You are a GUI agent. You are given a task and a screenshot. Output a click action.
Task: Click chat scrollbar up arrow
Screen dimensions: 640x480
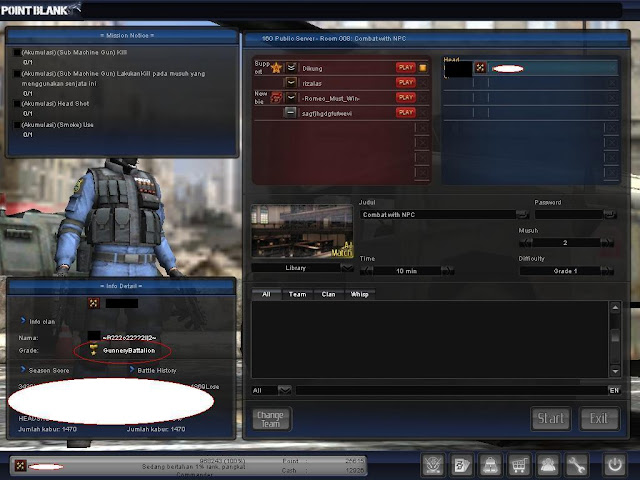[x=615, y=307]
